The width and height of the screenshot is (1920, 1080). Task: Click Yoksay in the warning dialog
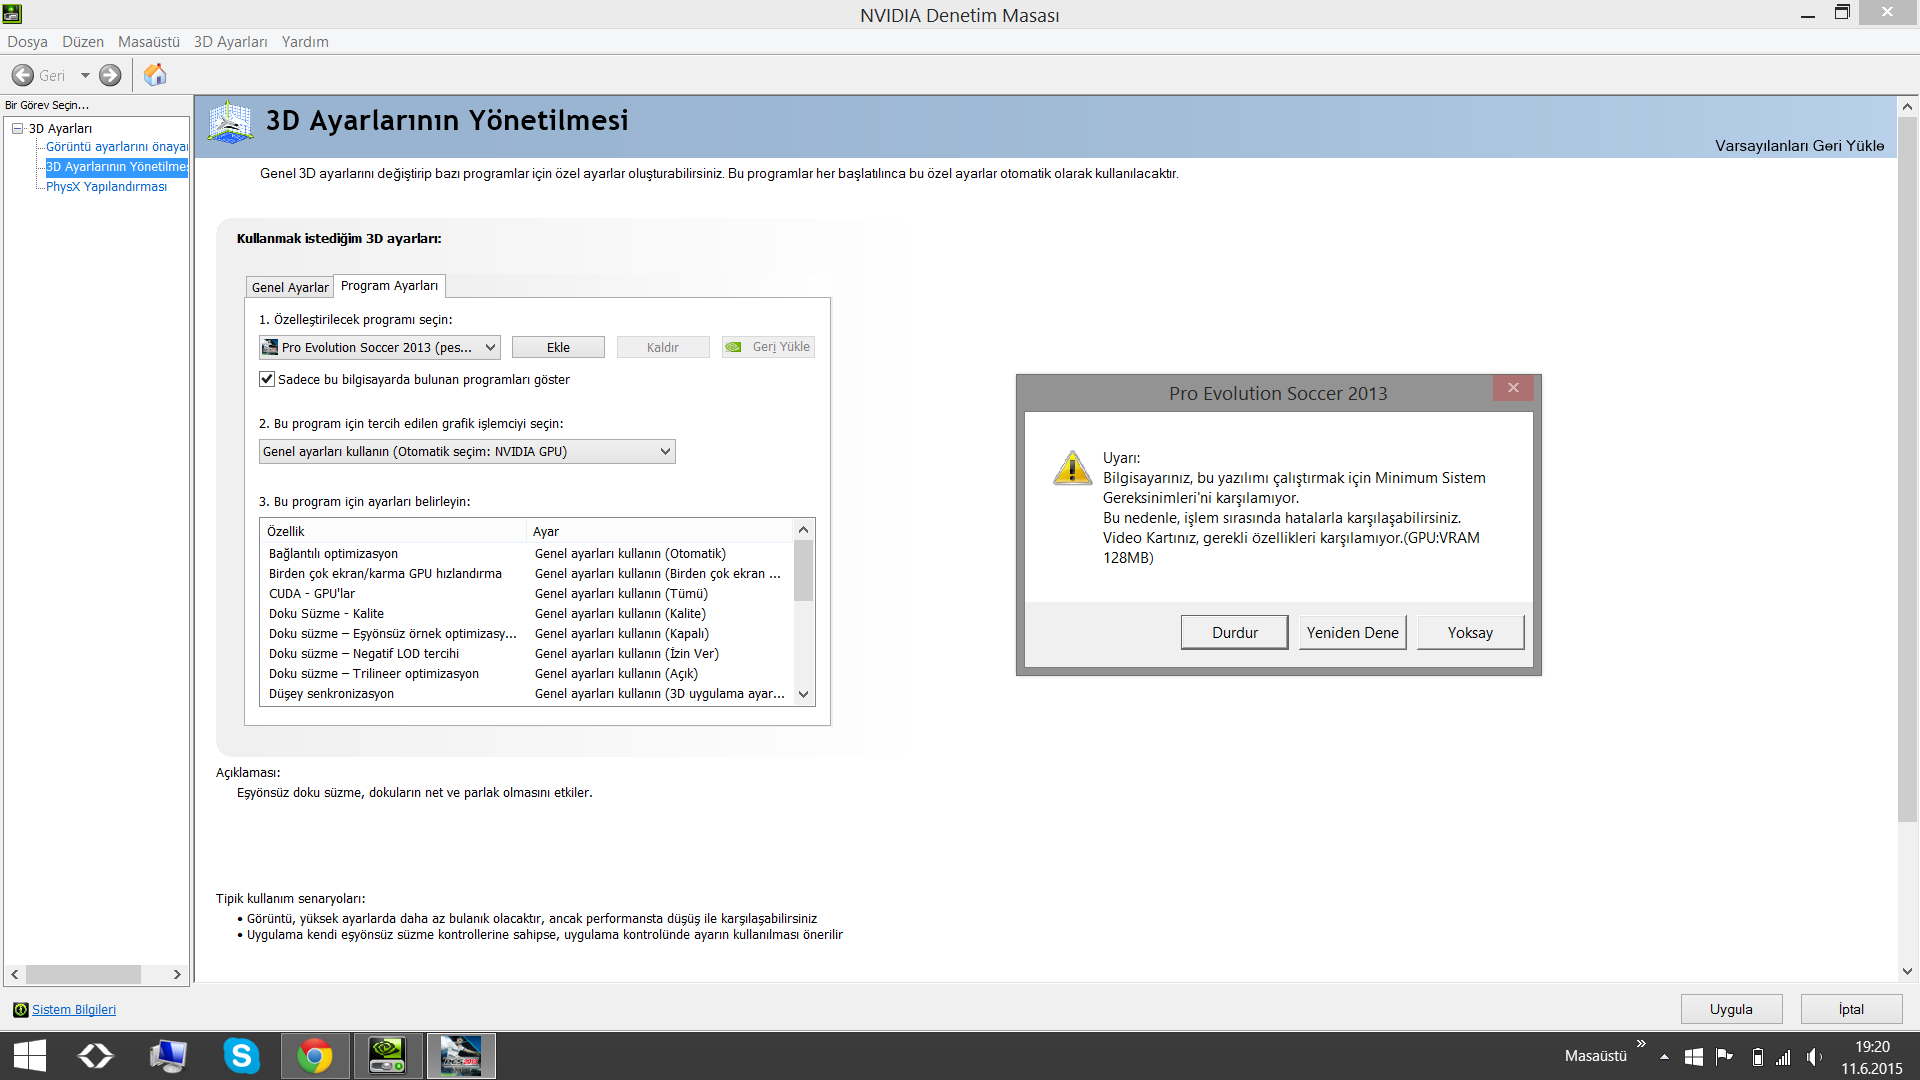click(1471, 633)
